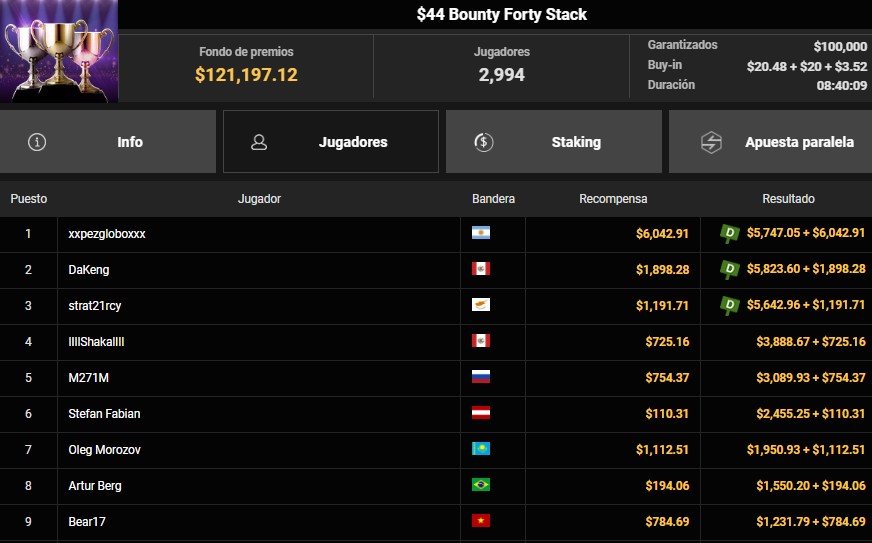Screen dimensions: 872x543
Task: Select player Oleg Morozov
Action: click(x=105, y=450)
